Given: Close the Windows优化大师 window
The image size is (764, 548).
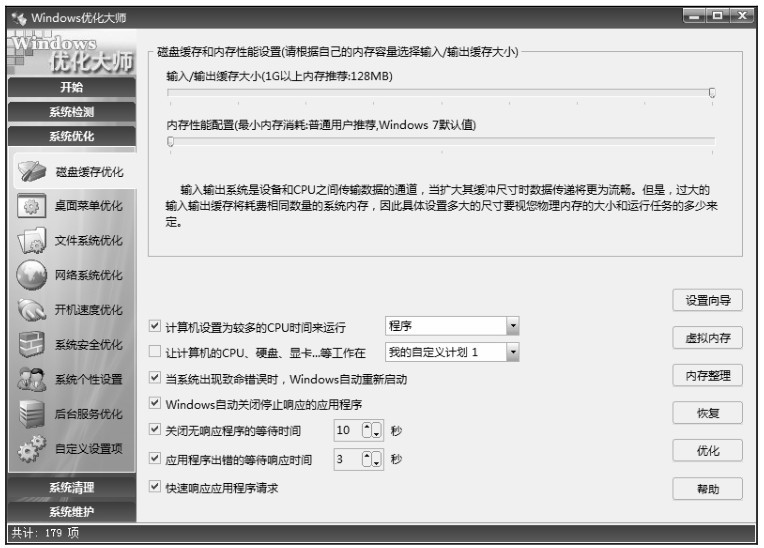Looking at the screenshot, I should pos(742,16).
